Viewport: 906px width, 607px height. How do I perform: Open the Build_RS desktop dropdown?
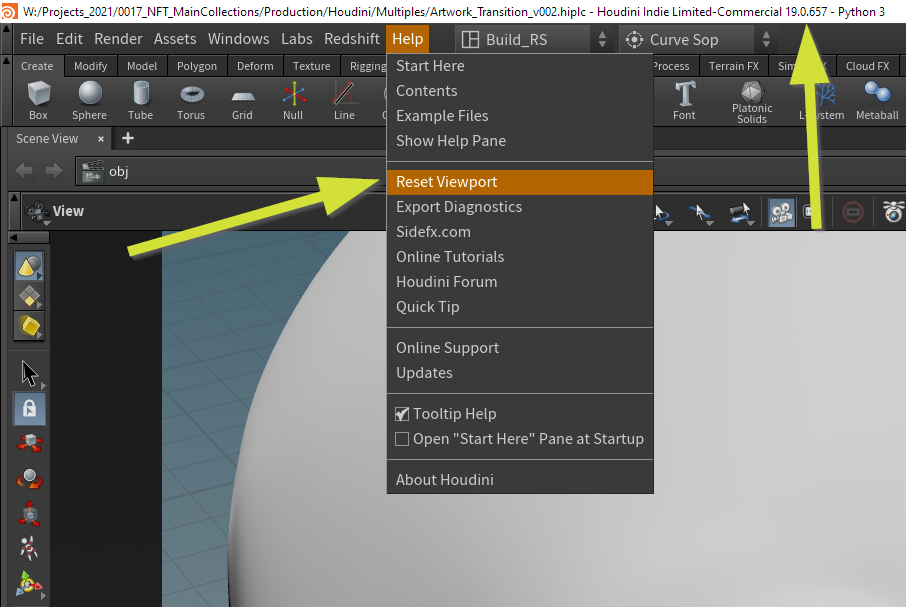(534, 39)
